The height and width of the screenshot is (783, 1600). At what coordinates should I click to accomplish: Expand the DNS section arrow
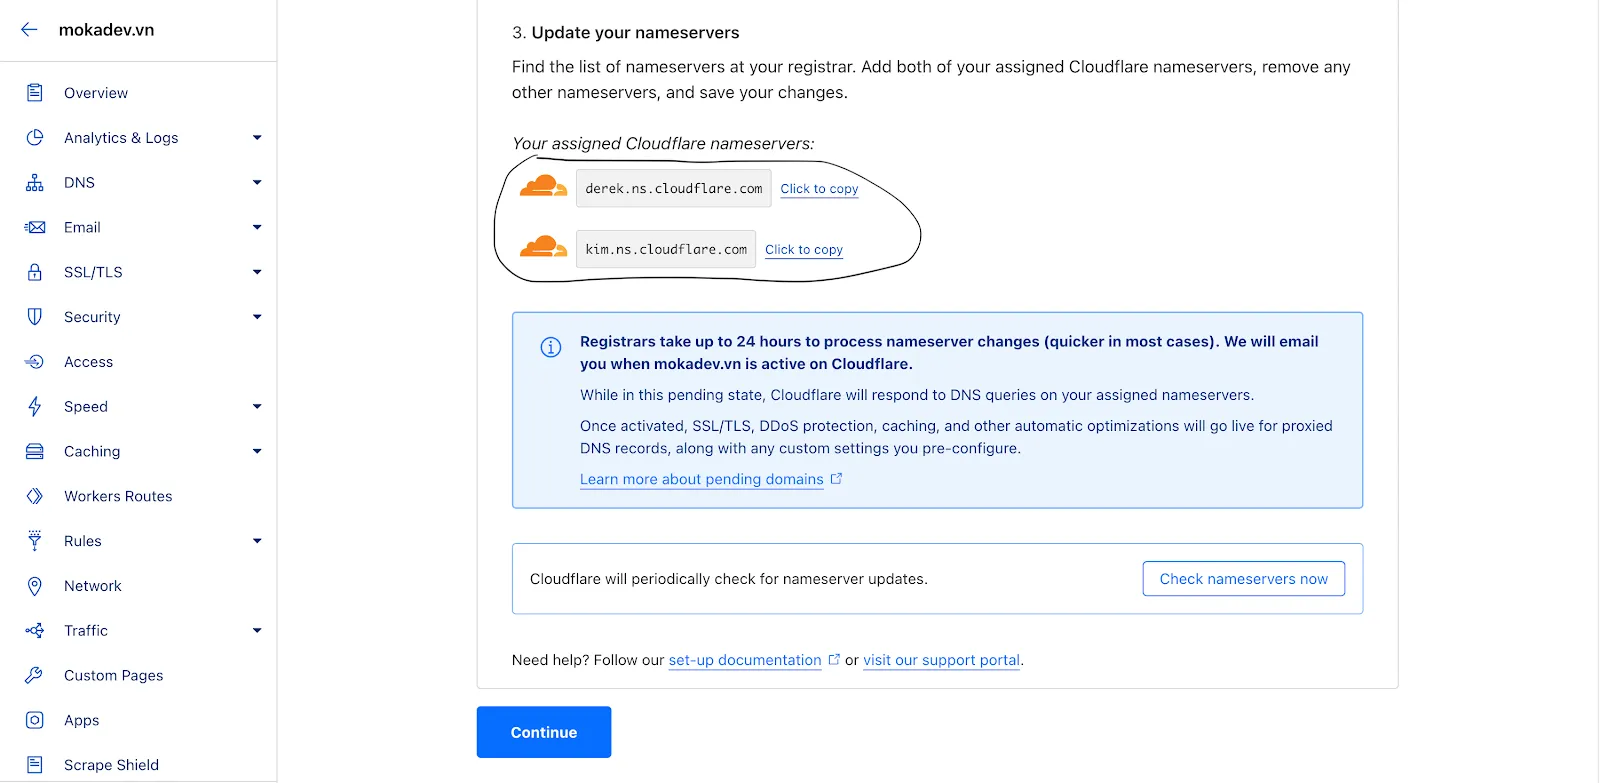click(x=257, y=183)
